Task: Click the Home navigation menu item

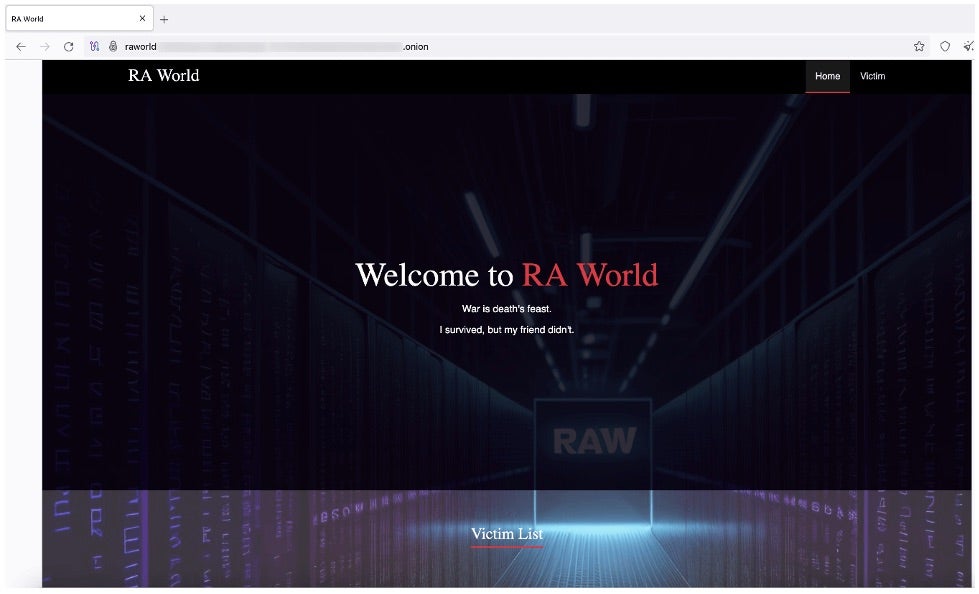Action: point(827,76)
